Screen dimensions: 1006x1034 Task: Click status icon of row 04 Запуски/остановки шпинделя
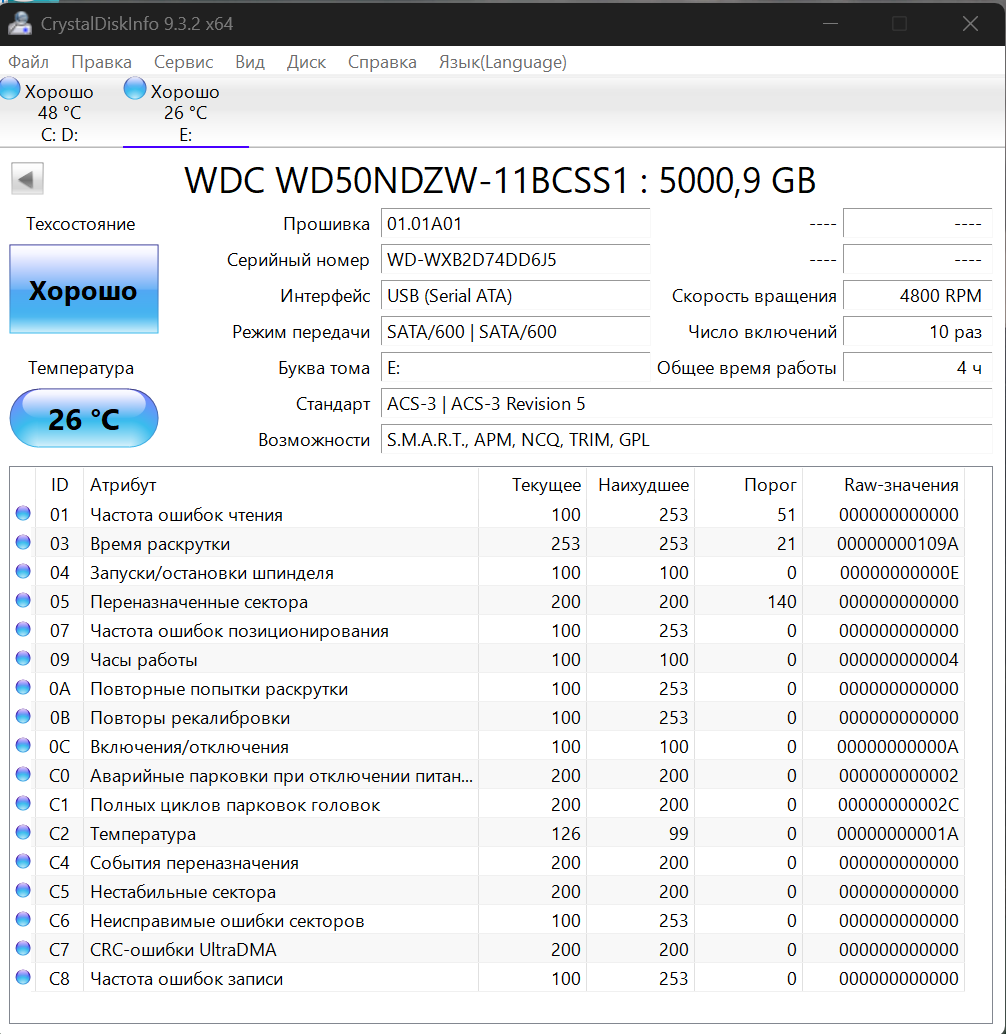pos(23,571)
